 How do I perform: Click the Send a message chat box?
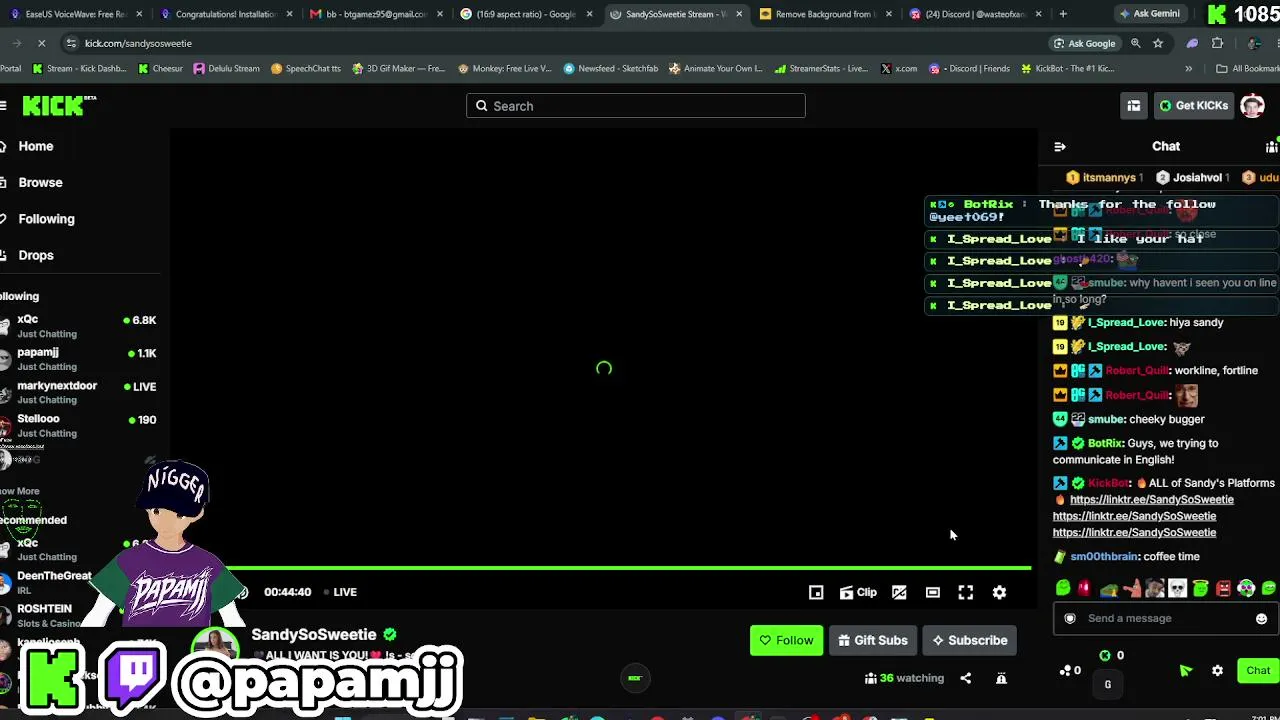pyautogui.click(x=1166, y=618)
